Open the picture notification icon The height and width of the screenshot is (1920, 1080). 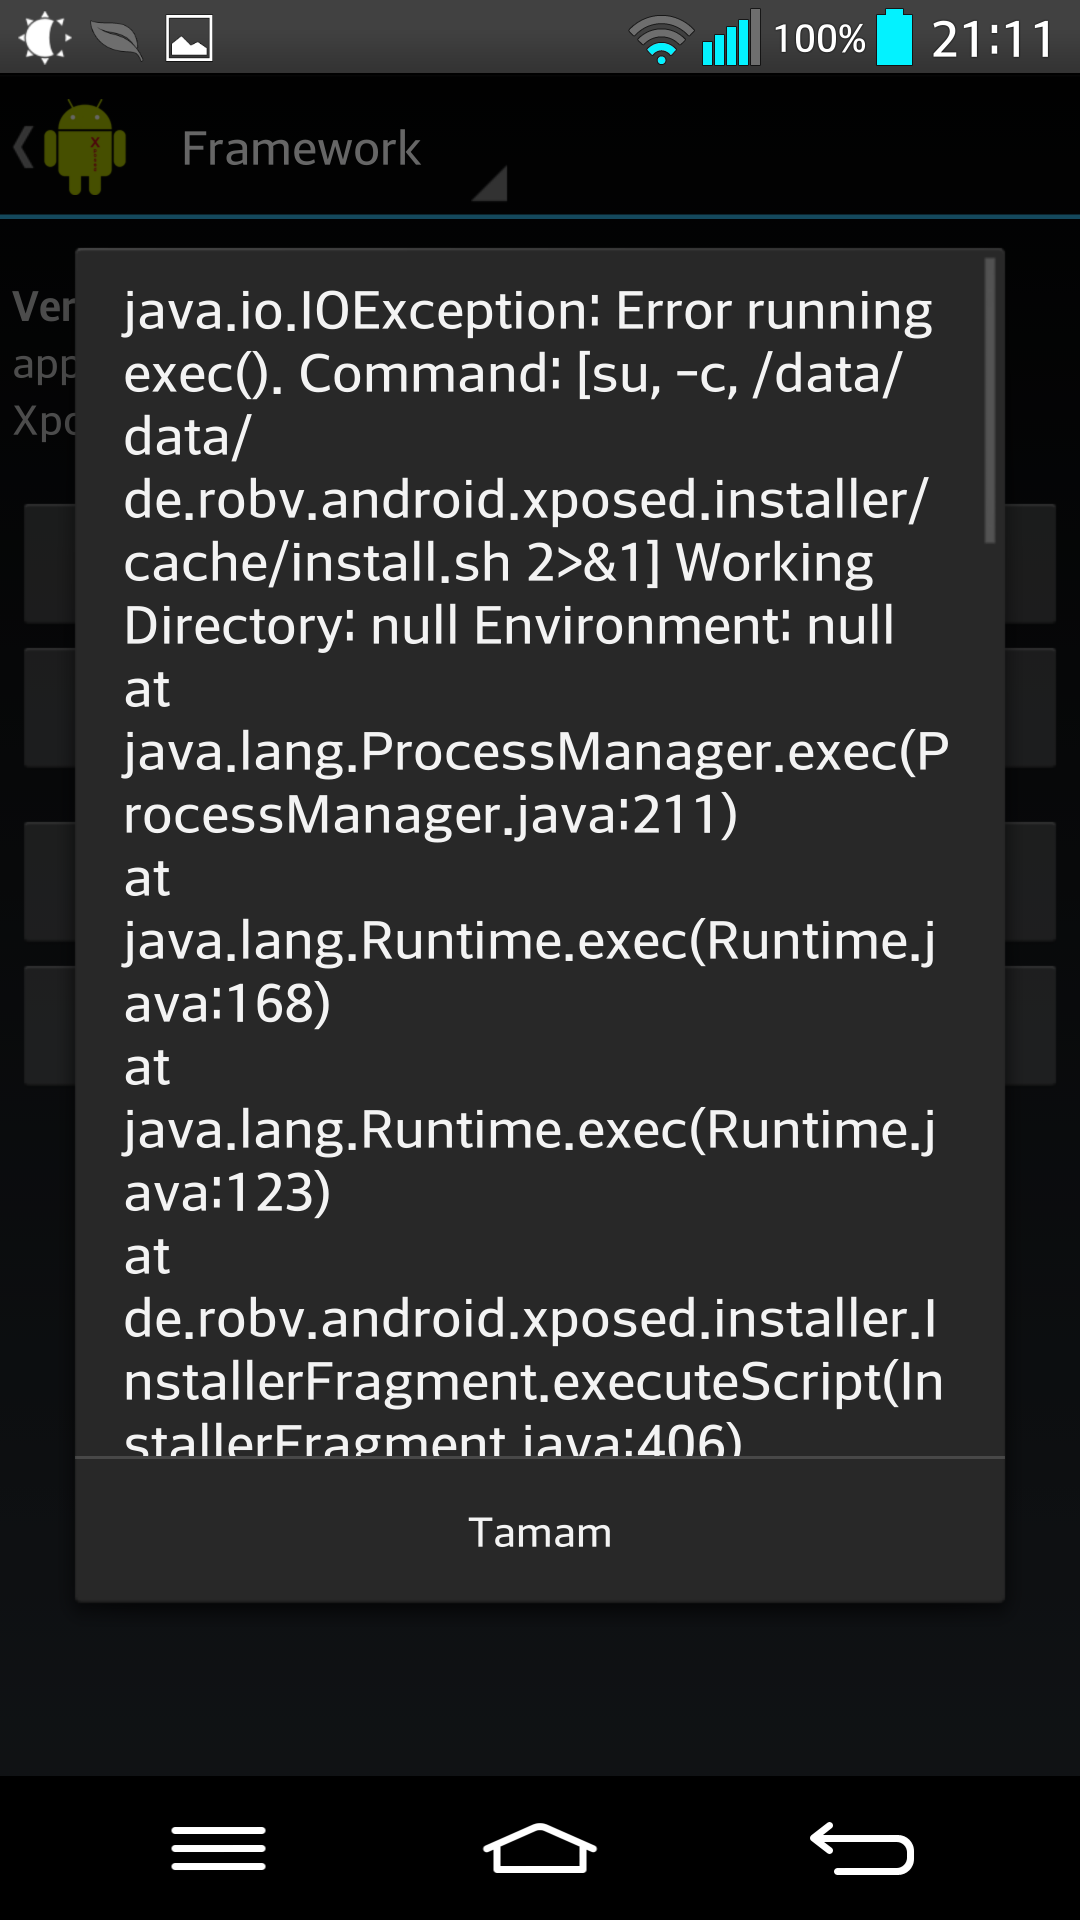coord(189,38)
